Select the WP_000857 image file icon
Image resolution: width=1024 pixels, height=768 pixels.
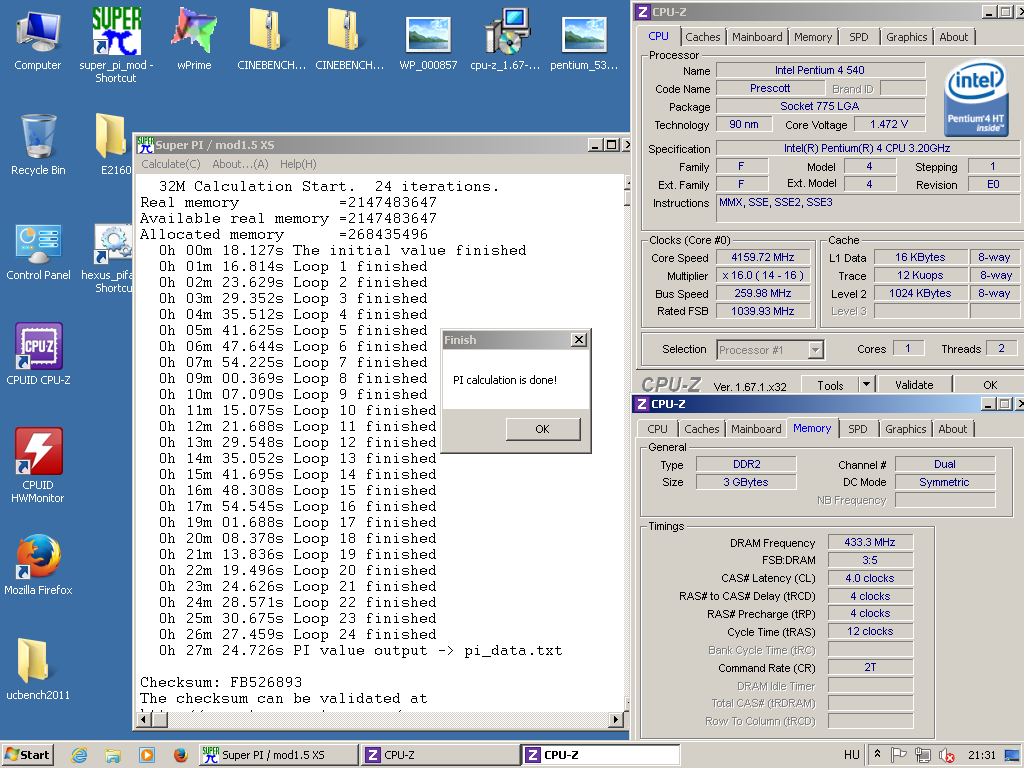coord(428,39)
